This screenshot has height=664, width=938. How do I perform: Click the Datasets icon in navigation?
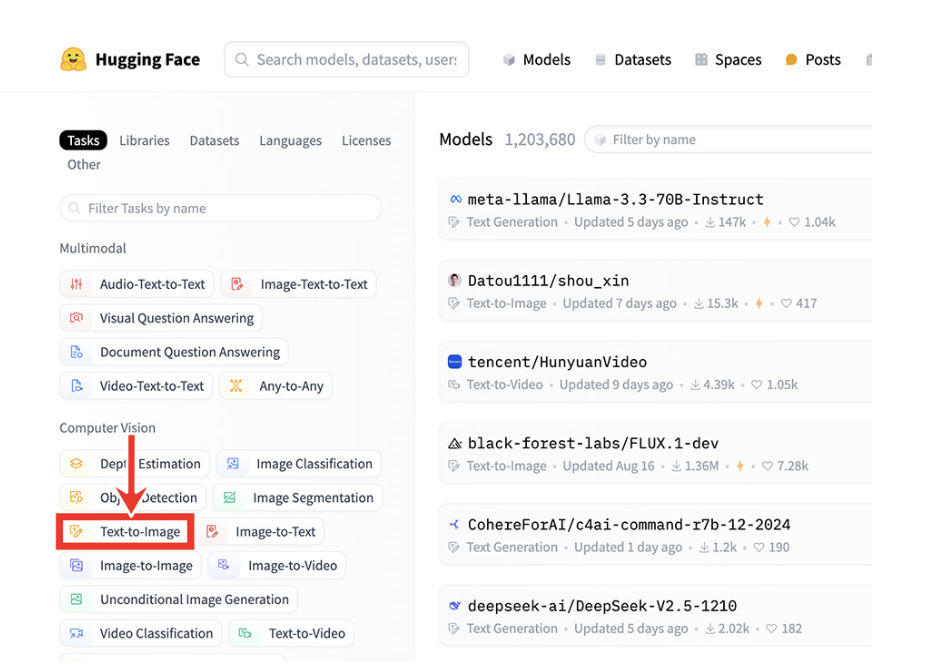point(600,60)
